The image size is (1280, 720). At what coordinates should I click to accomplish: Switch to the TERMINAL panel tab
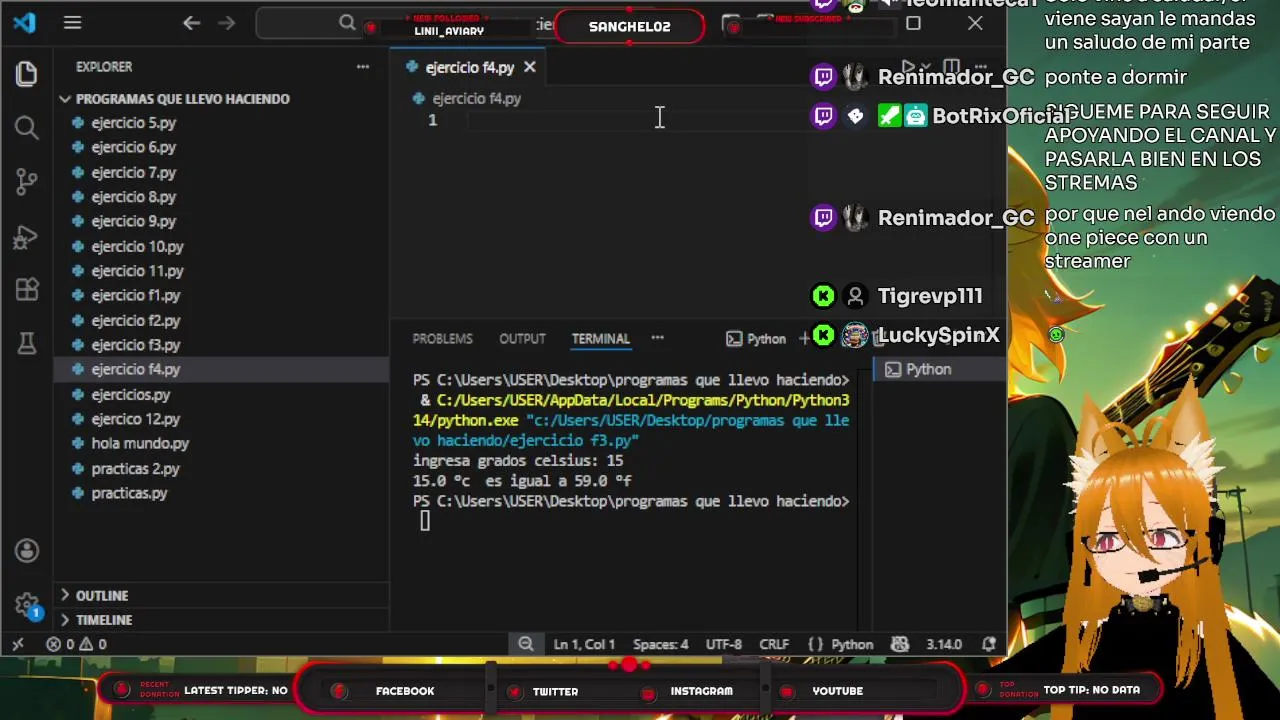click(600, 338)
